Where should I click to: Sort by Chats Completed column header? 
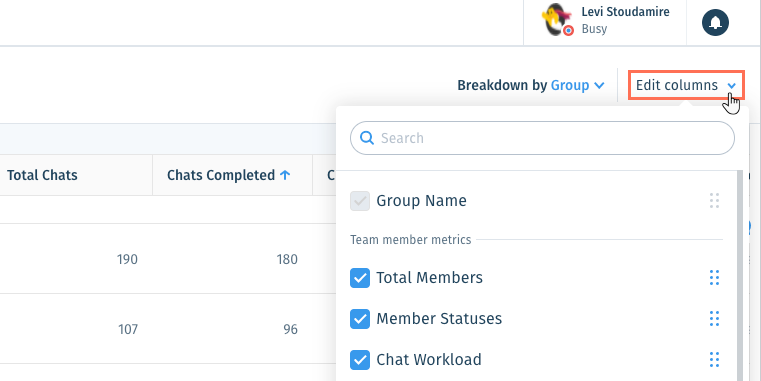(221, 175)
